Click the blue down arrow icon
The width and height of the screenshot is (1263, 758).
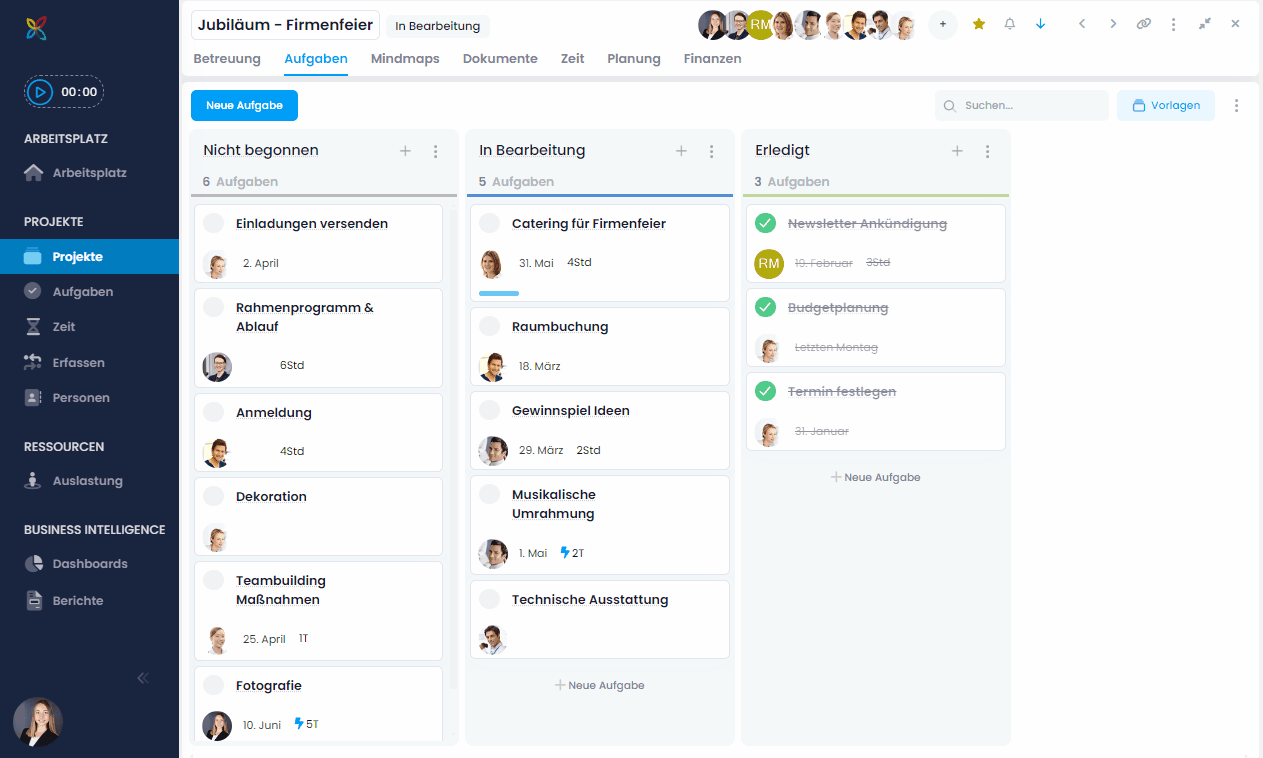(1041, 24)
